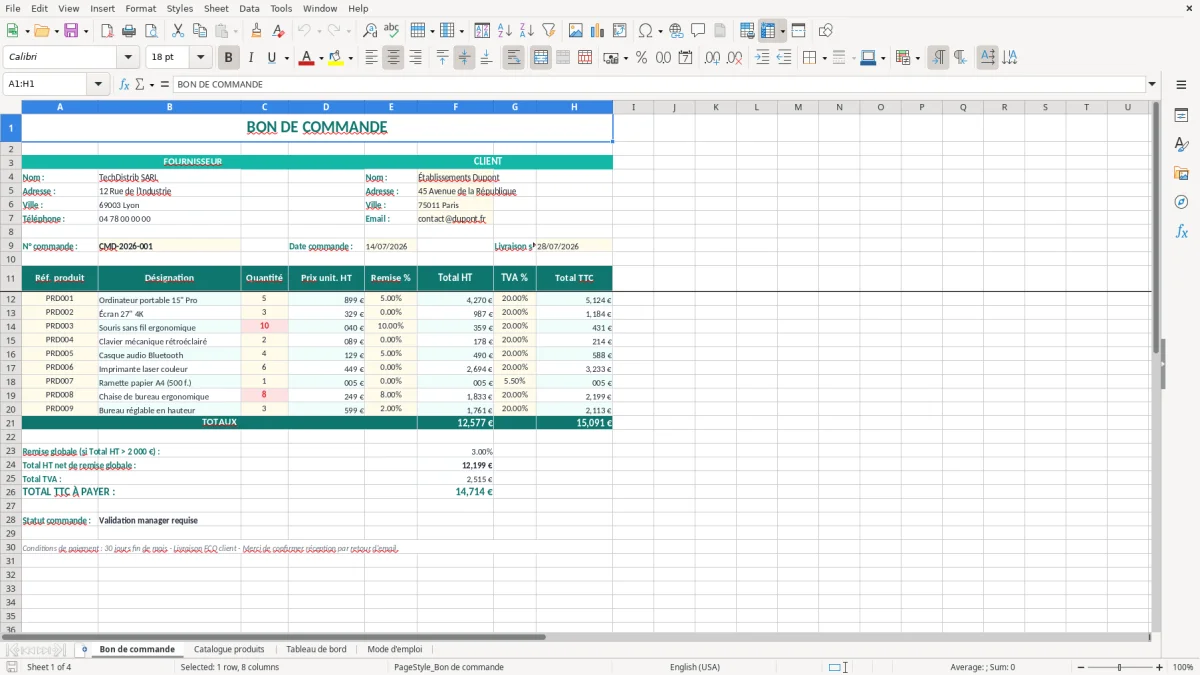Toggle Align Left

(371, 58)
